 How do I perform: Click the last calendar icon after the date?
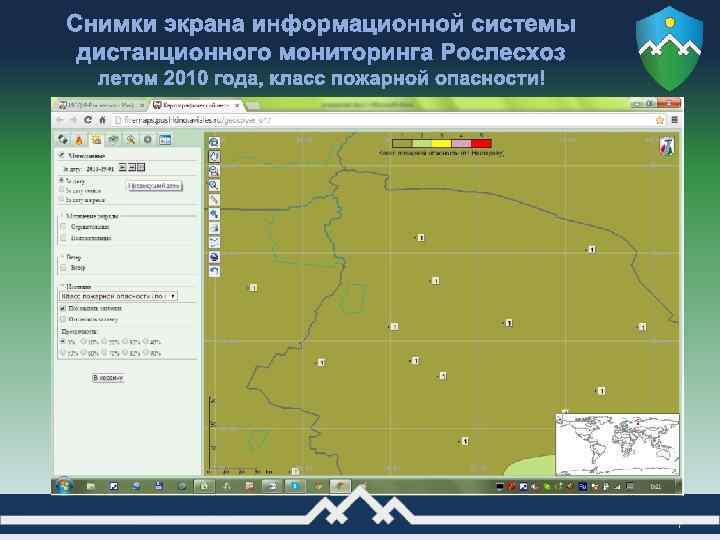pos(141,167)
